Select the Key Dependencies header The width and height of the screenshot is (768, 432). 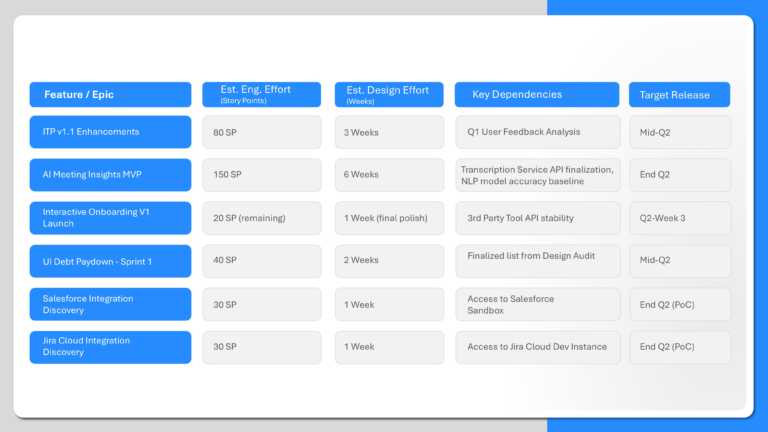pos(537,95)
